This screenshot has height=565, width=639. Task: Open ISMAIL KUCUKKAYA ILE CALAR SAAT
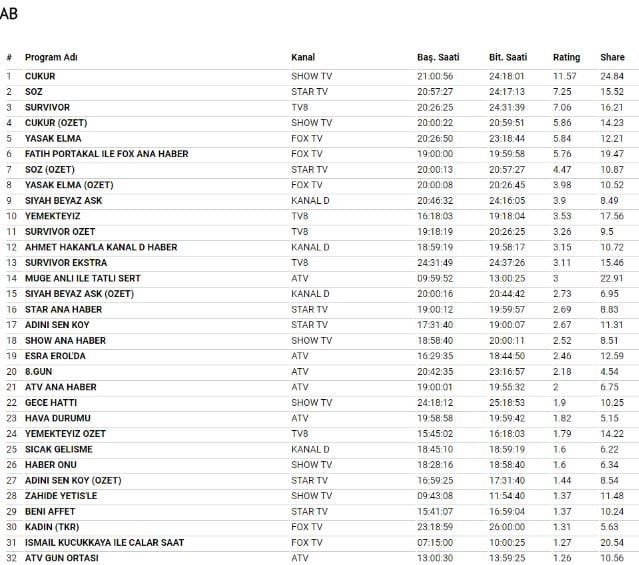pyautogui.click(x=104, y=542)
